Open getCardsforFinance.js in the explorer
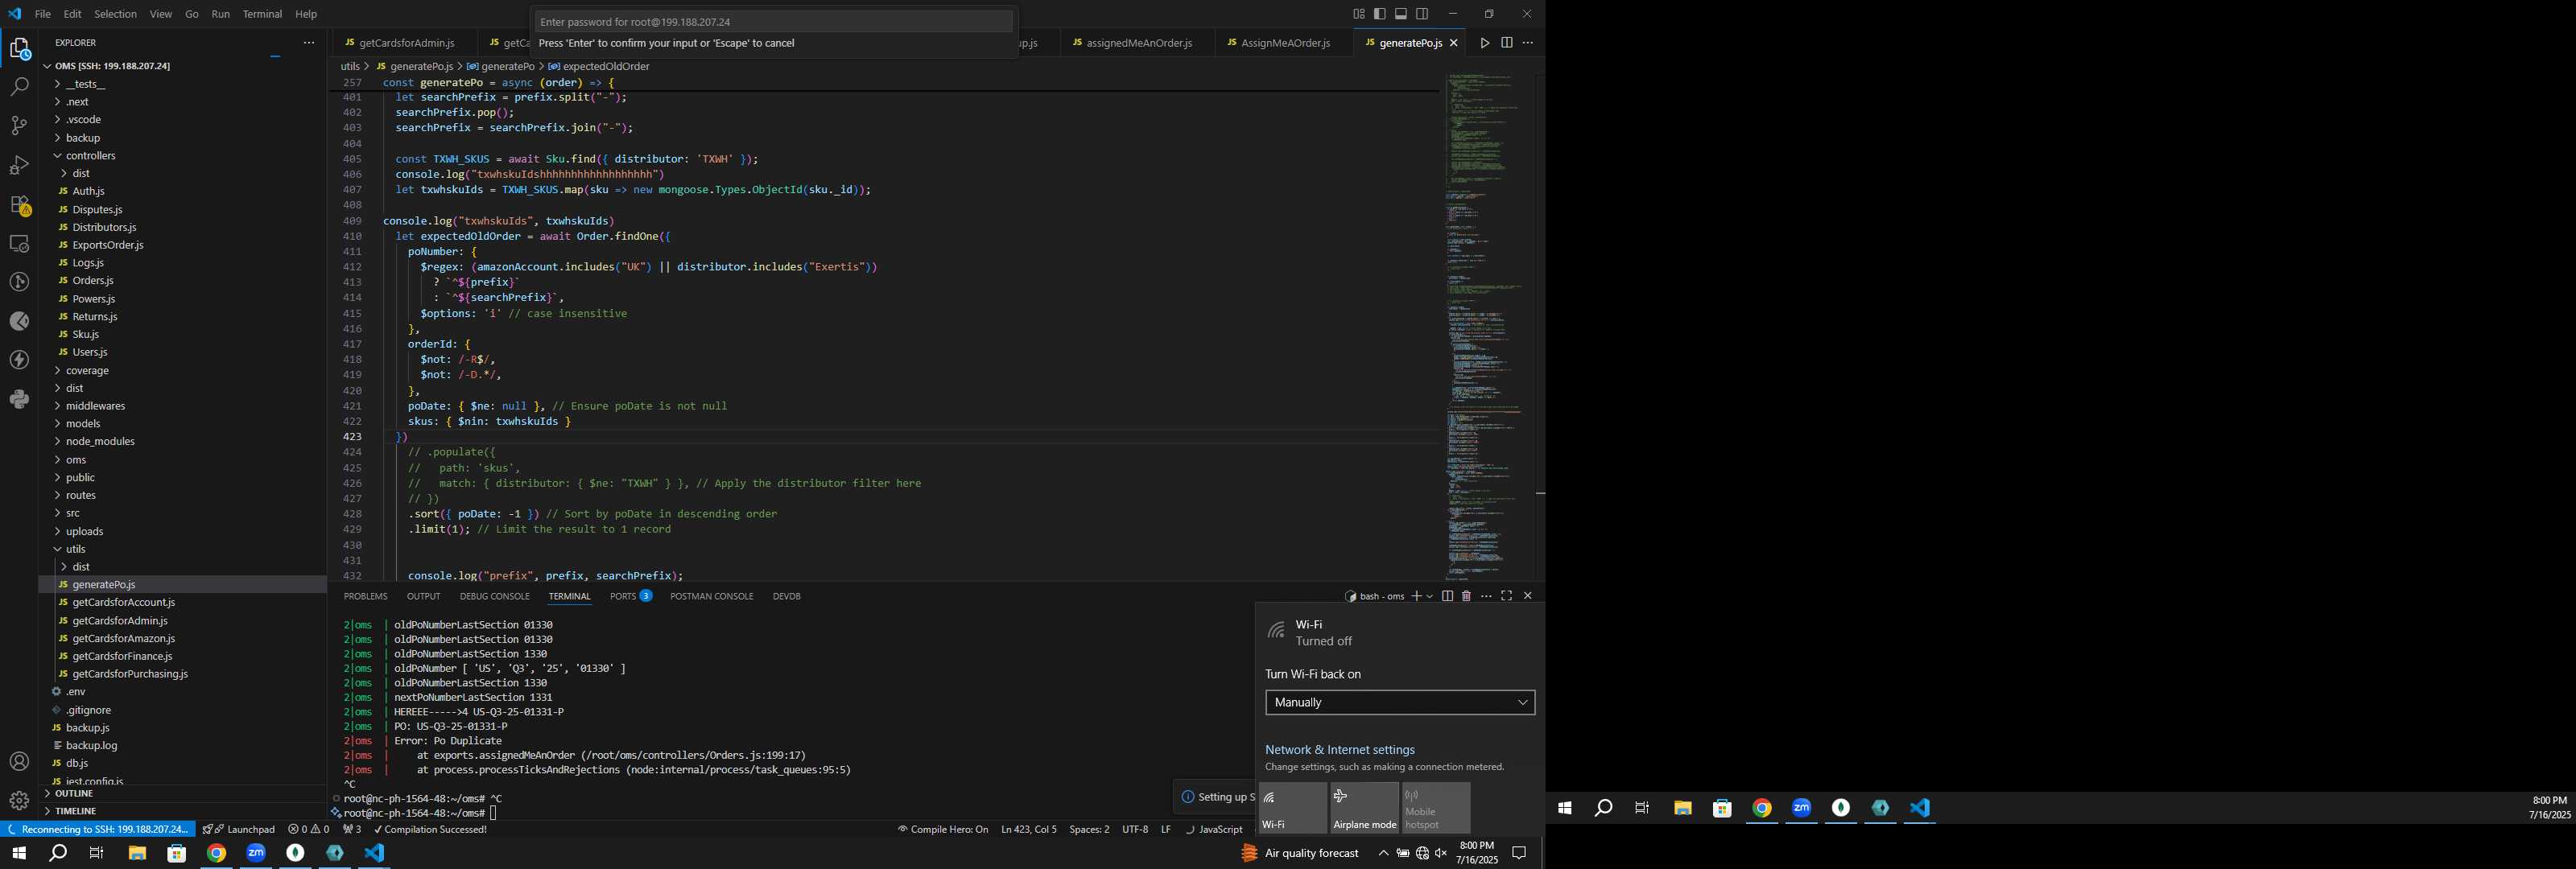The image size is (2576, 869). [x=122, y=656]
